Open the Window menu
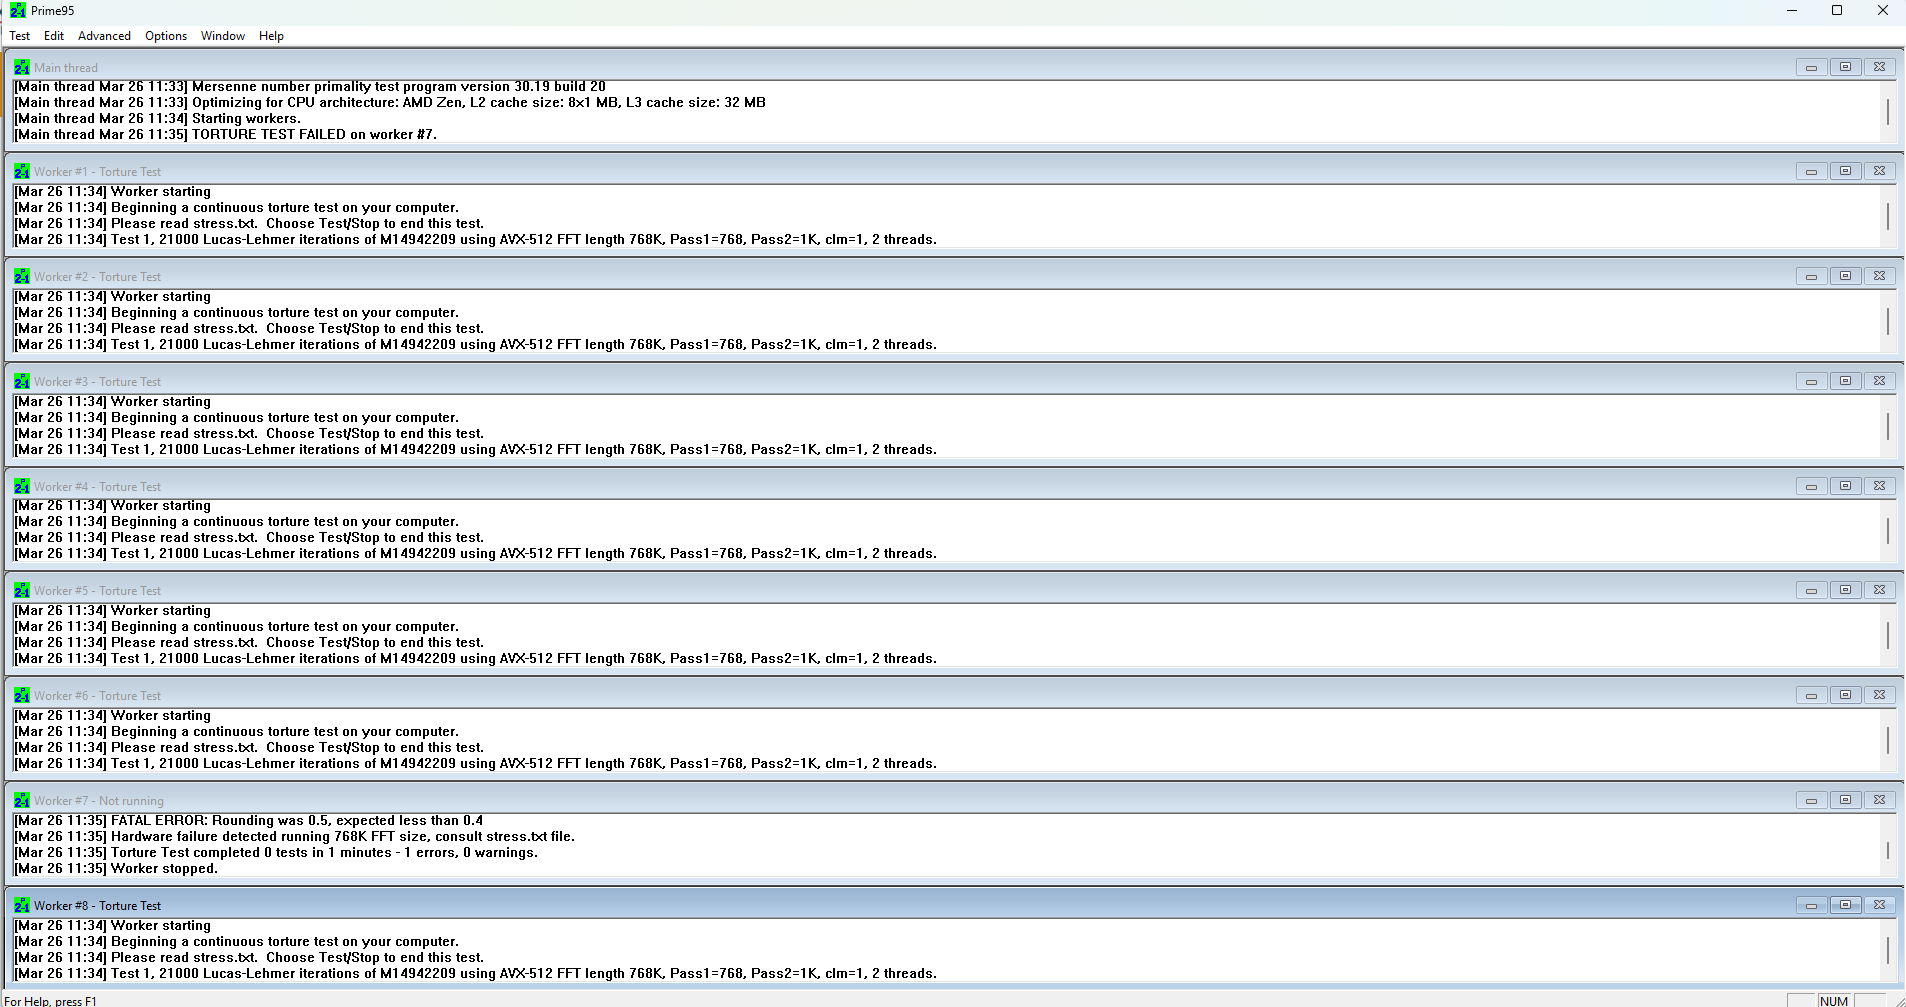This screenshot has height=1007, width=1906. [x=223, y=36]
